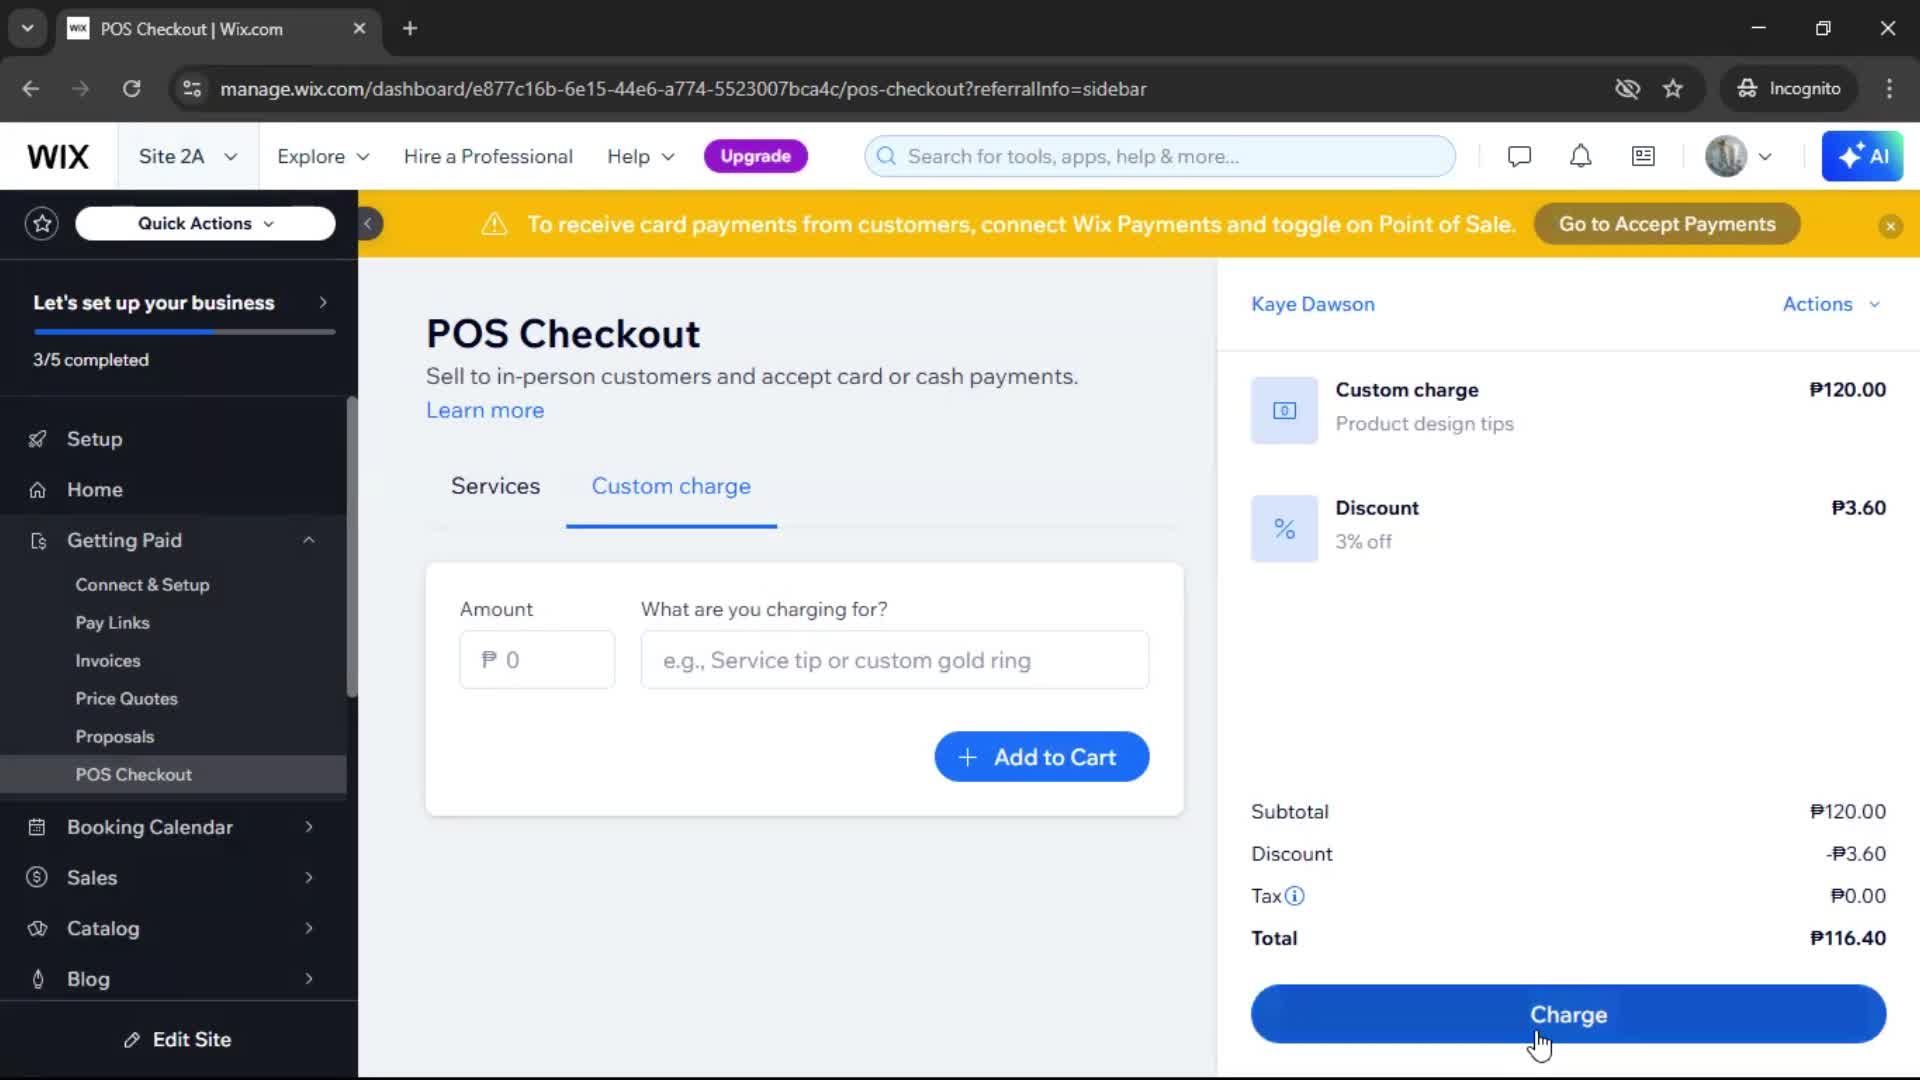Open the Quick Actions dropdown
The image size is (1920, 1080).
pos(205,223)
